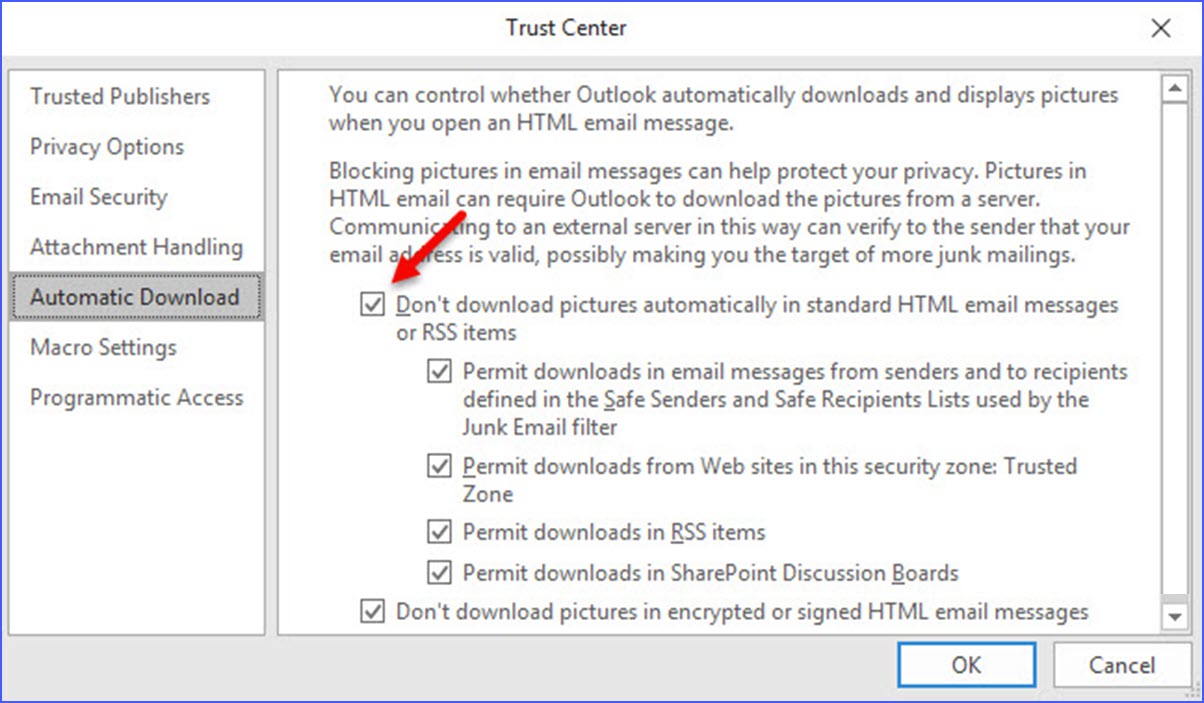The height and width of the screenshot is (703, 1204).
Task: Uncheck don't download pictures automatically option
Action: tap(371, 304)
